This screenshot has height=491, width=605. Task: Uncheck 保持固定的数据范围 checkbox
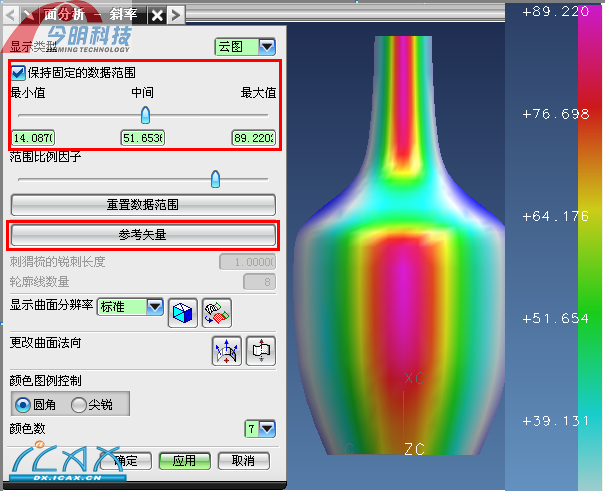coord(18,73)
